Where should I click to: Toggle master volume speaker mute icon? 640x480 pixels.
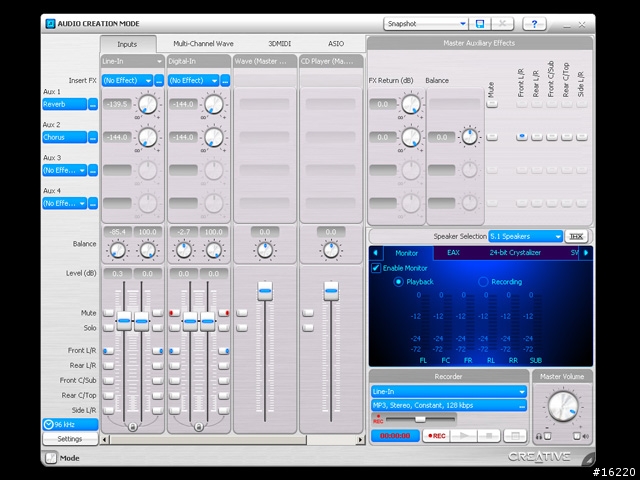click(x=576, y=436)
